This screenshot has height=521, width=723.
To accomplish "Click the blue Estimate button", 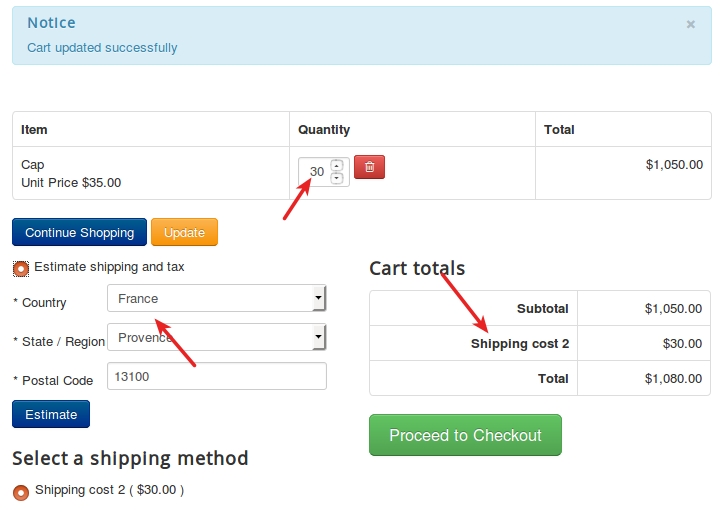I will [x=51, y=414].
